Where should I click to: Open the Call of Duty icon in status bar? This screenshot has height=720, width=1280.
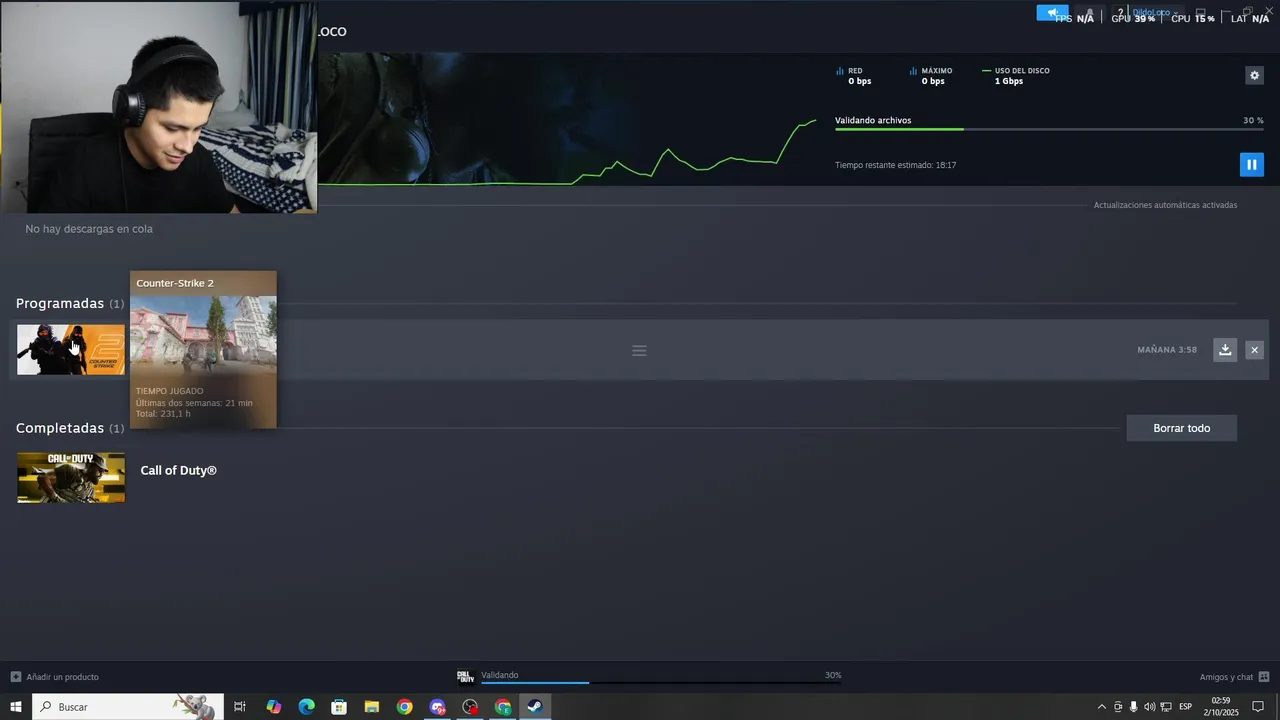[464, 677]
